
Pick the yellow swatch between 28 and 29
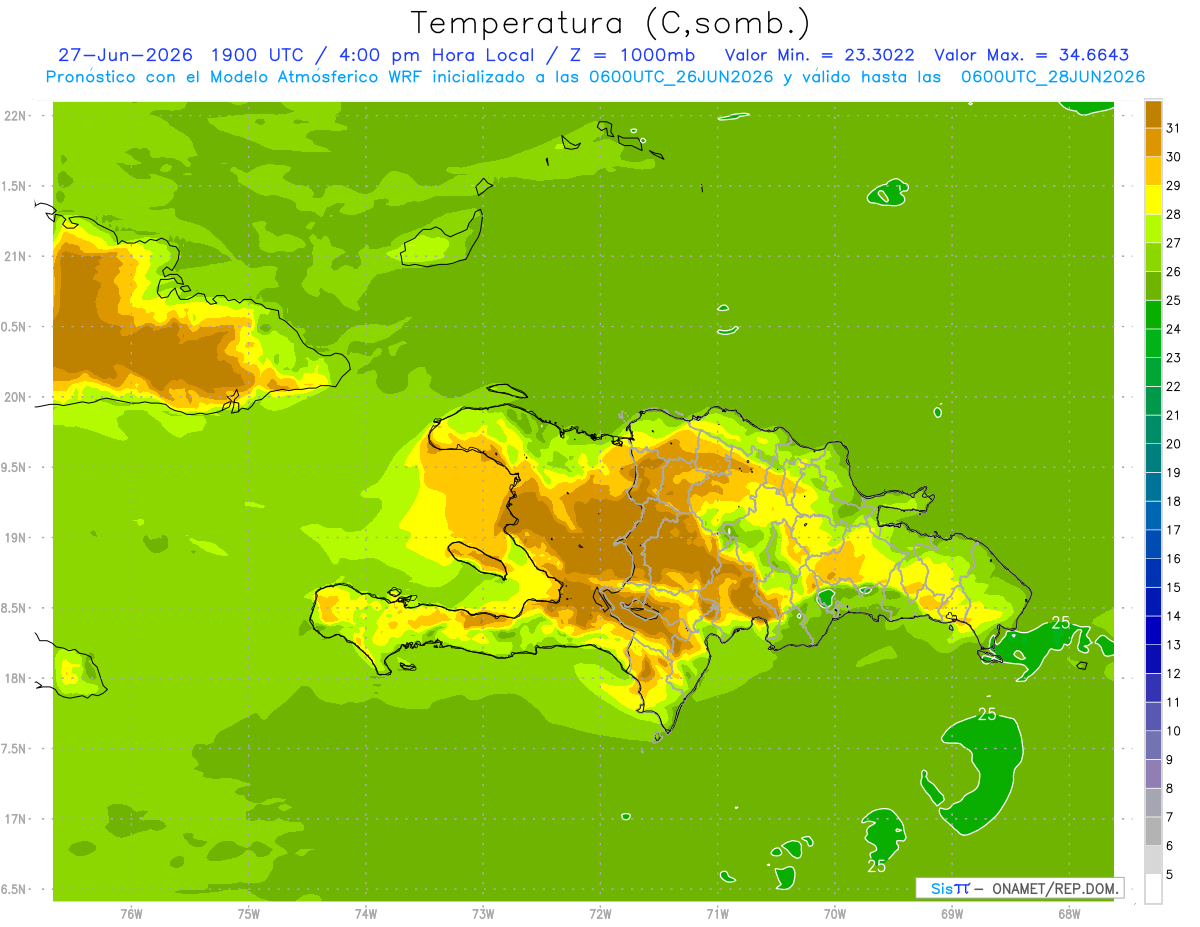coord(1153,200)
